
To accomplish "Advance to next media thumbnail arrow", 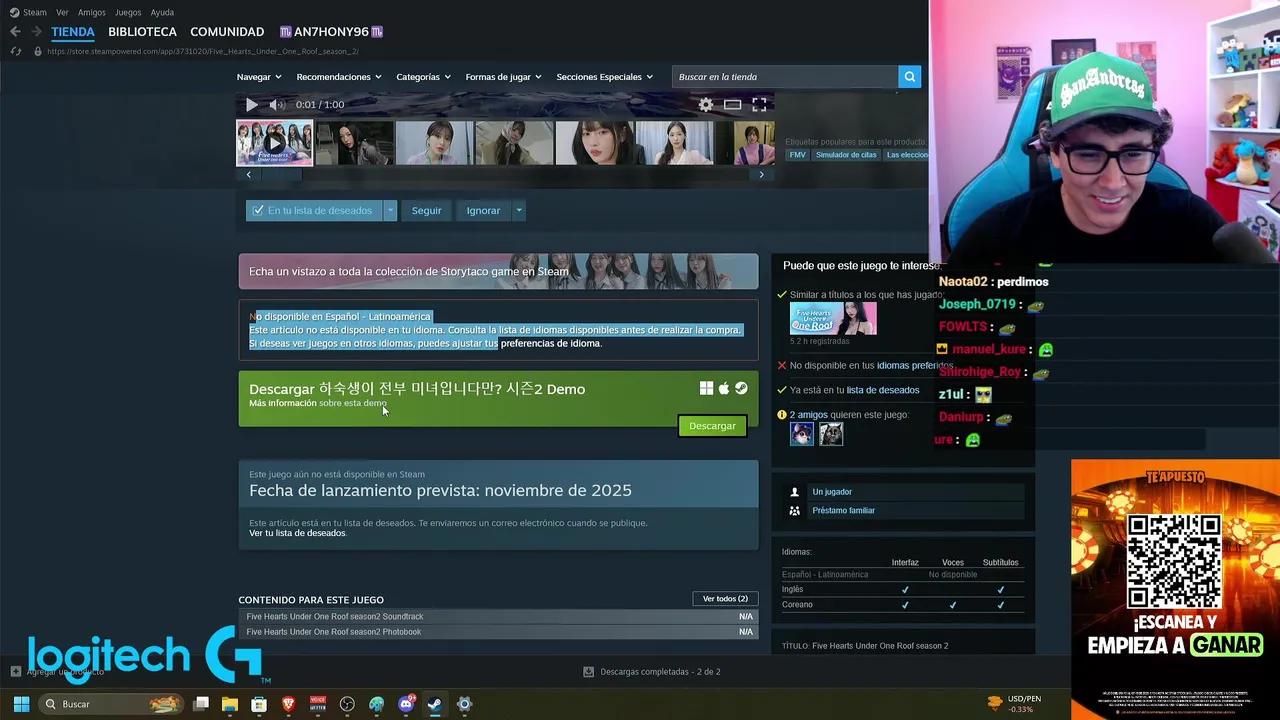I will point(761,174).
